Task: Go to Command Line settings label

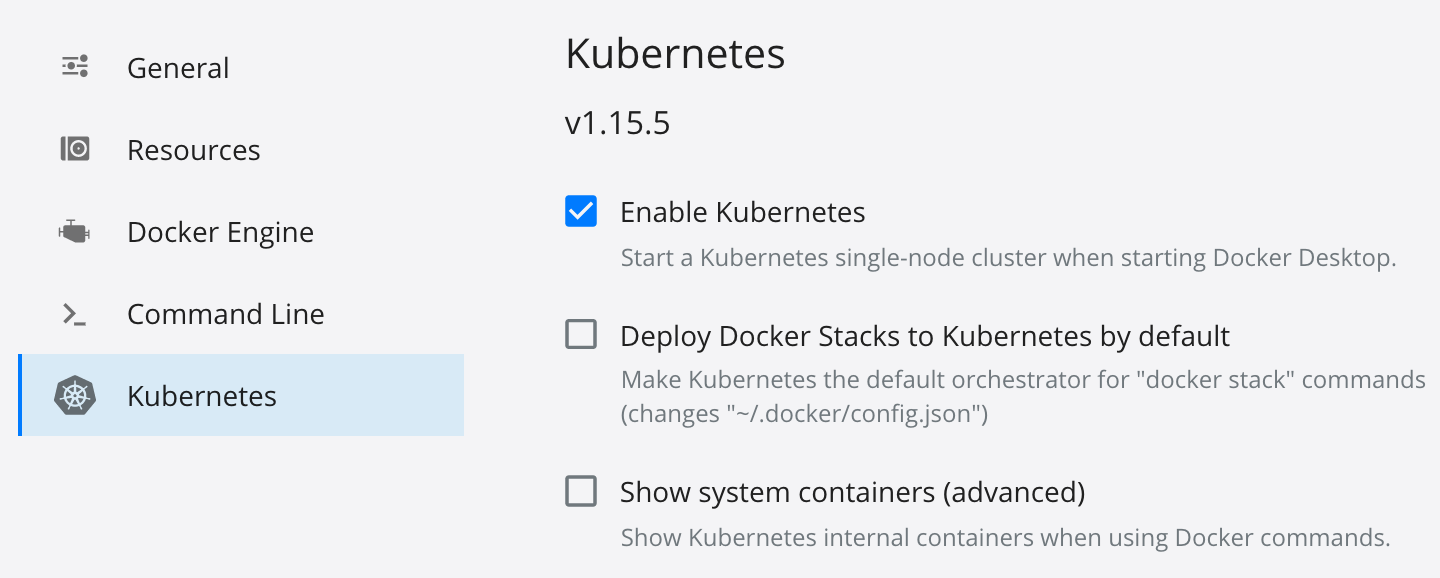Action: coord(225,314)
